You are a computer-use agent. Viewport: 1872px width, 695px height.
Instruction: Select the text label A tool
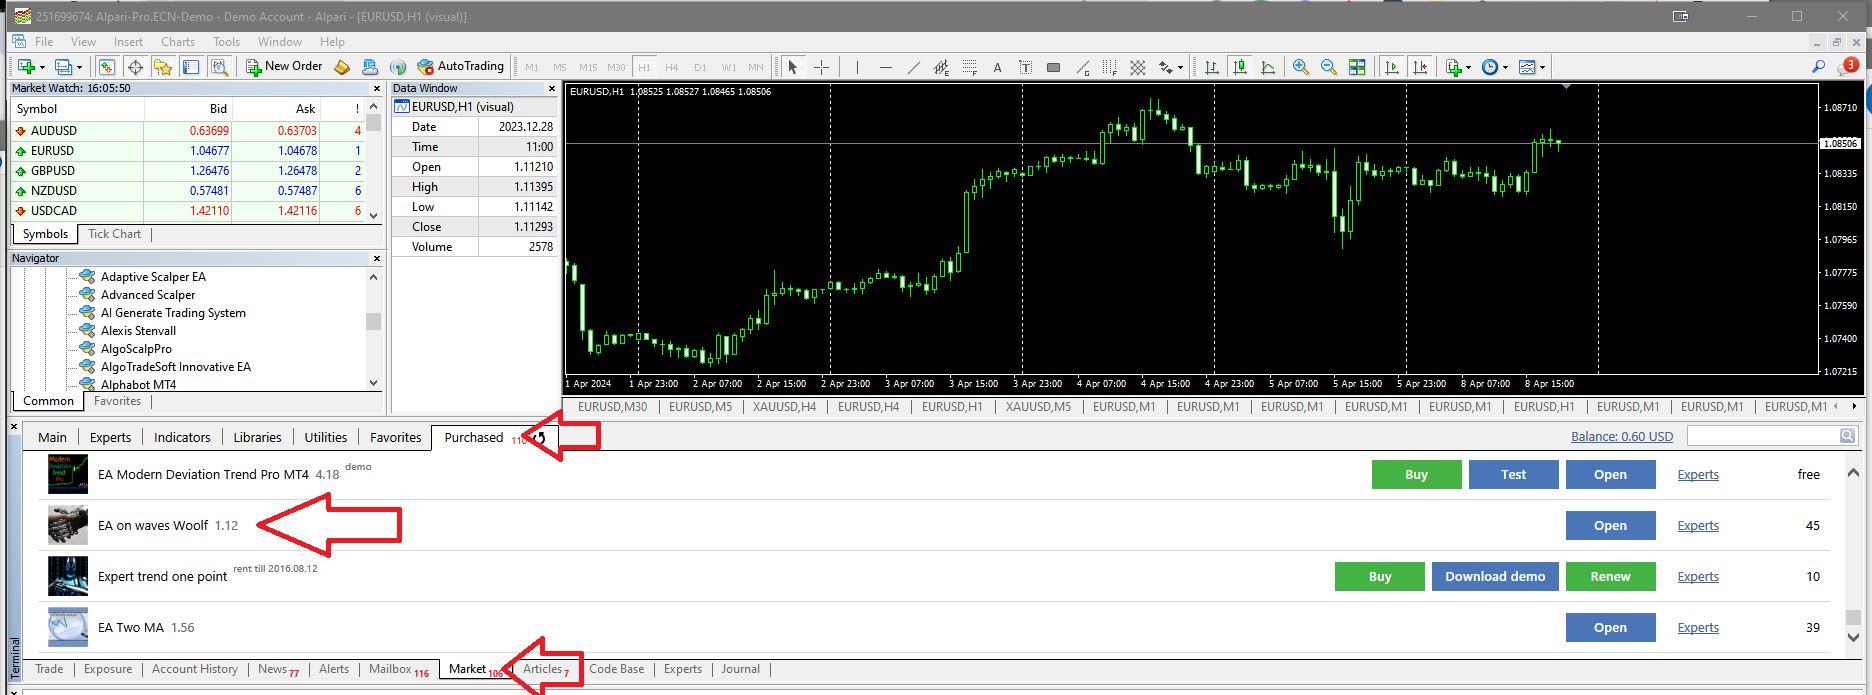pos(997,67)
